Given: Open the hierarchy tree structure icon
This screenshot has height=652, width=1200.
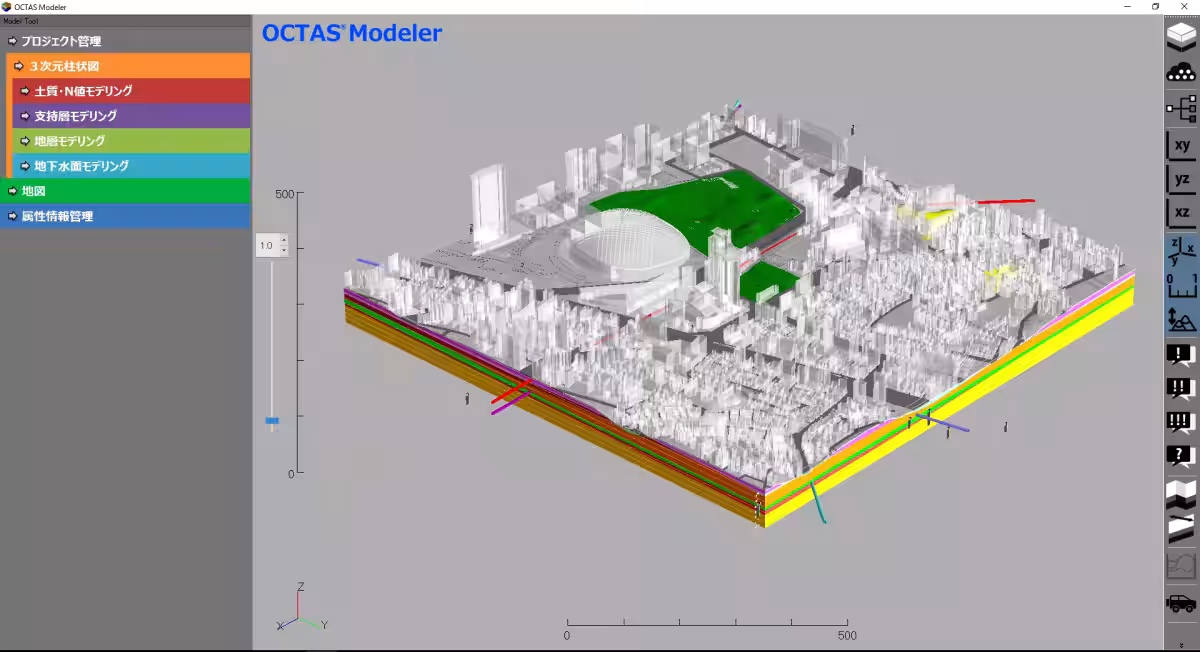Looking at the screenshot, I should point(1181,108).
